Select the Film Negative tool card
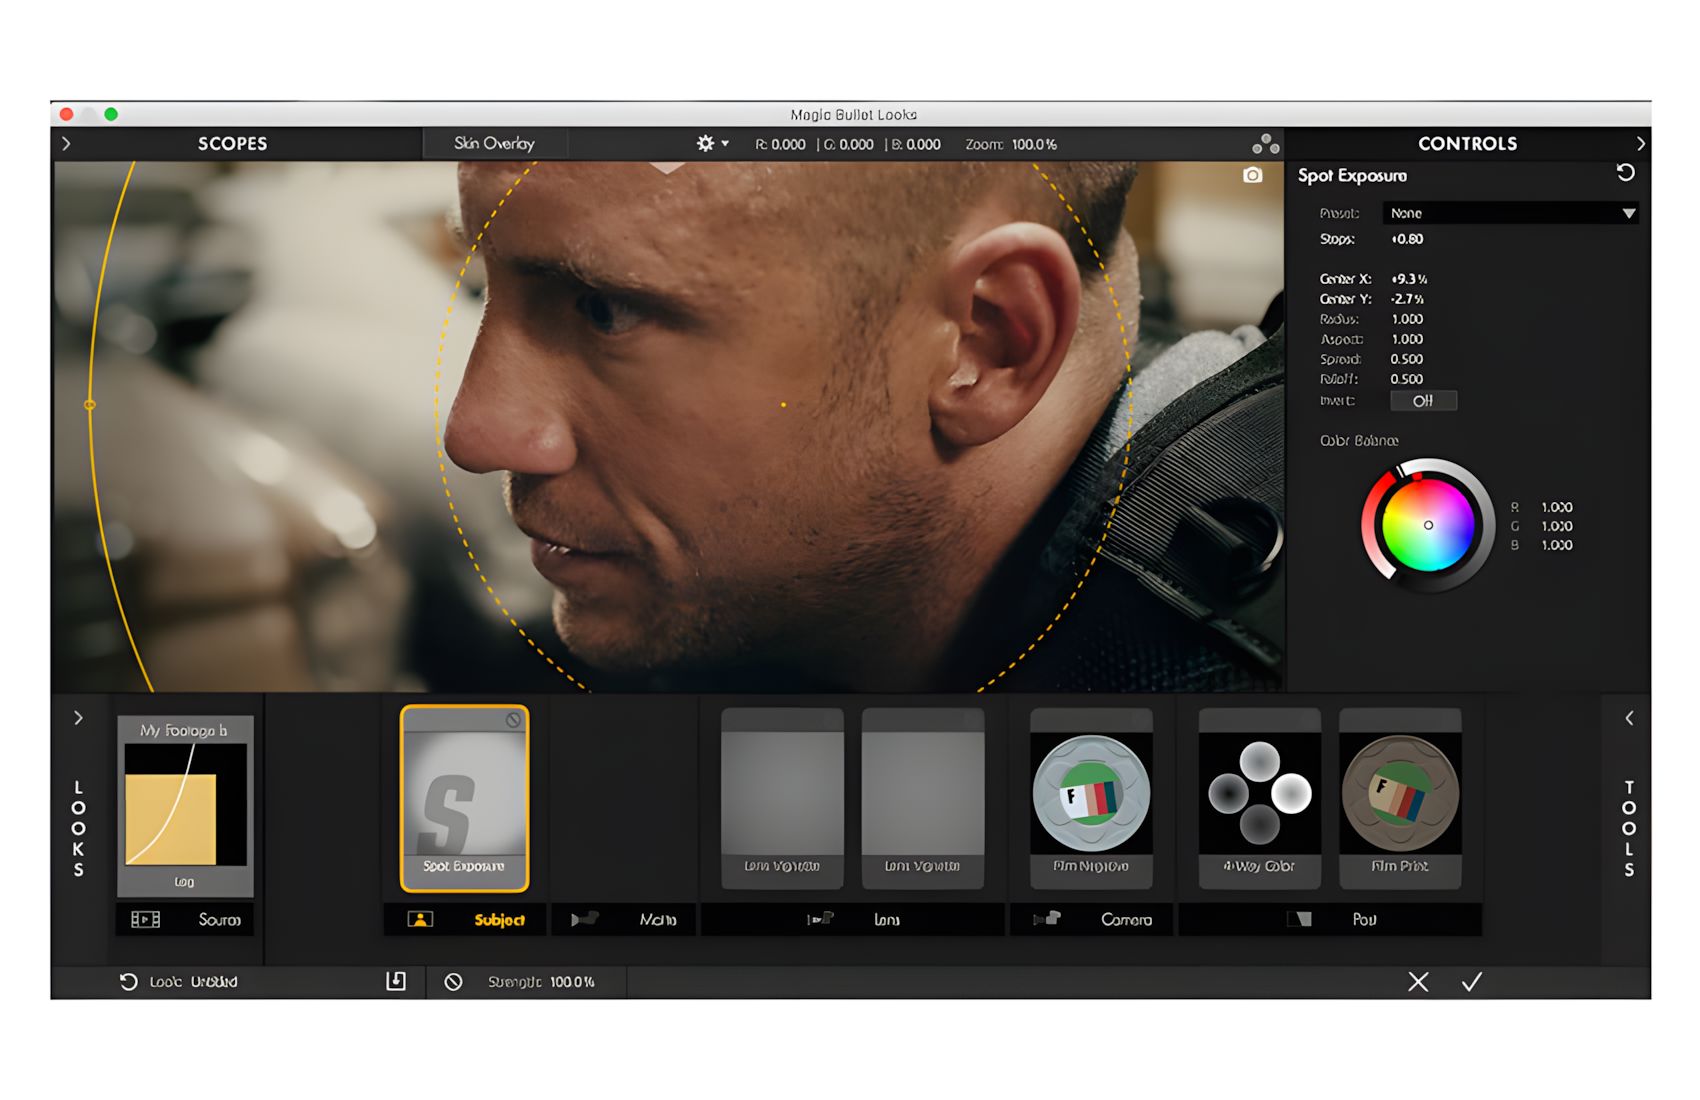Viewport: 1700px width, 1100px height. click(1091, 798)
